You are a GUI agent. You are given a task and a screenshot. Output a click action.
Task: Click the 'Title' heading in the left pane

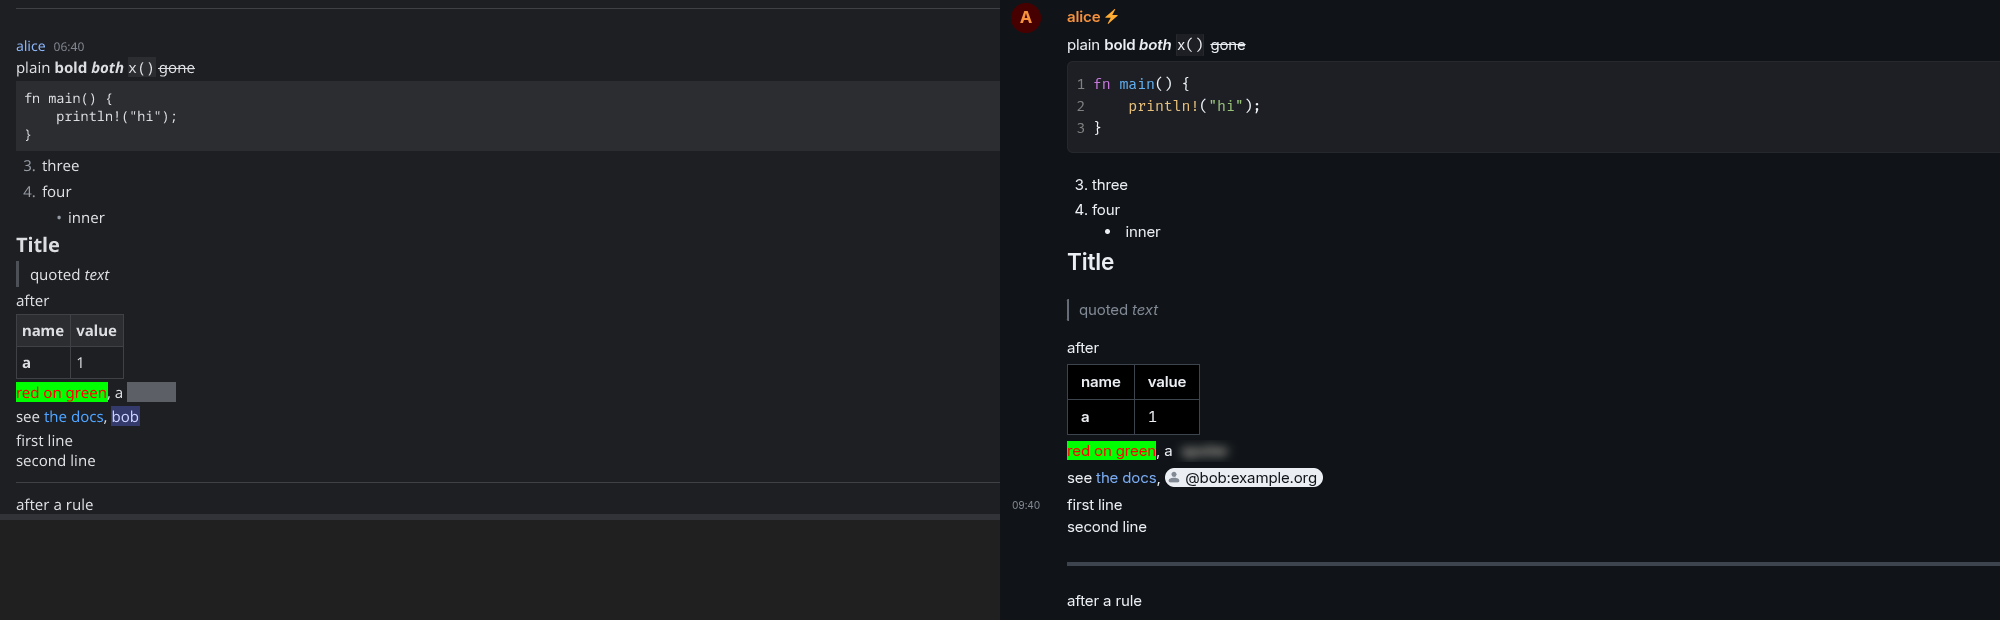pos(38,245)
